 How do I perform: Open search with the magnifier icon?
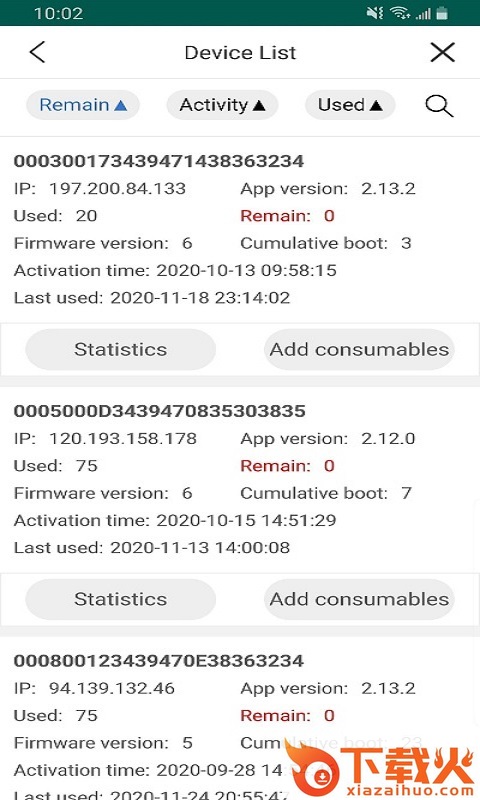click(x=439, y=106)
